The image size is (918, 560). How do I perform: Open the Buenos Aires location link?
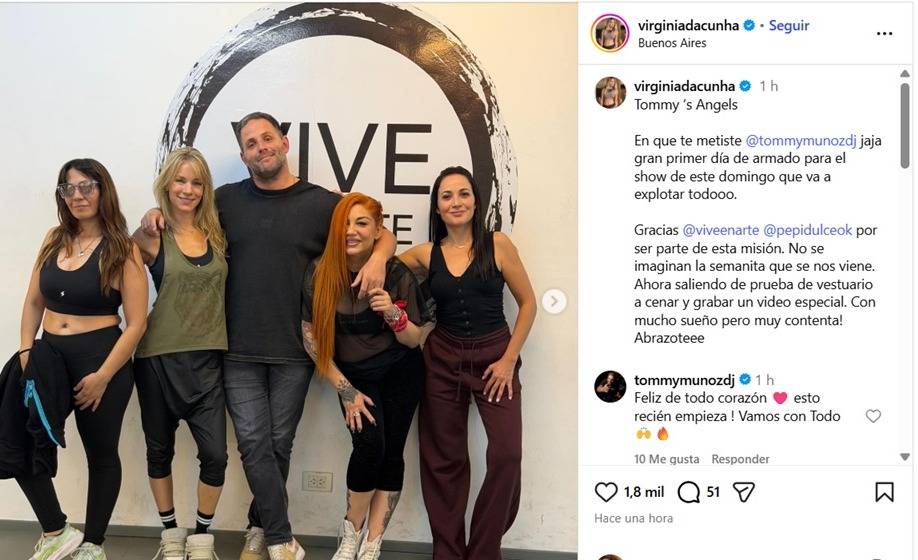672,43
